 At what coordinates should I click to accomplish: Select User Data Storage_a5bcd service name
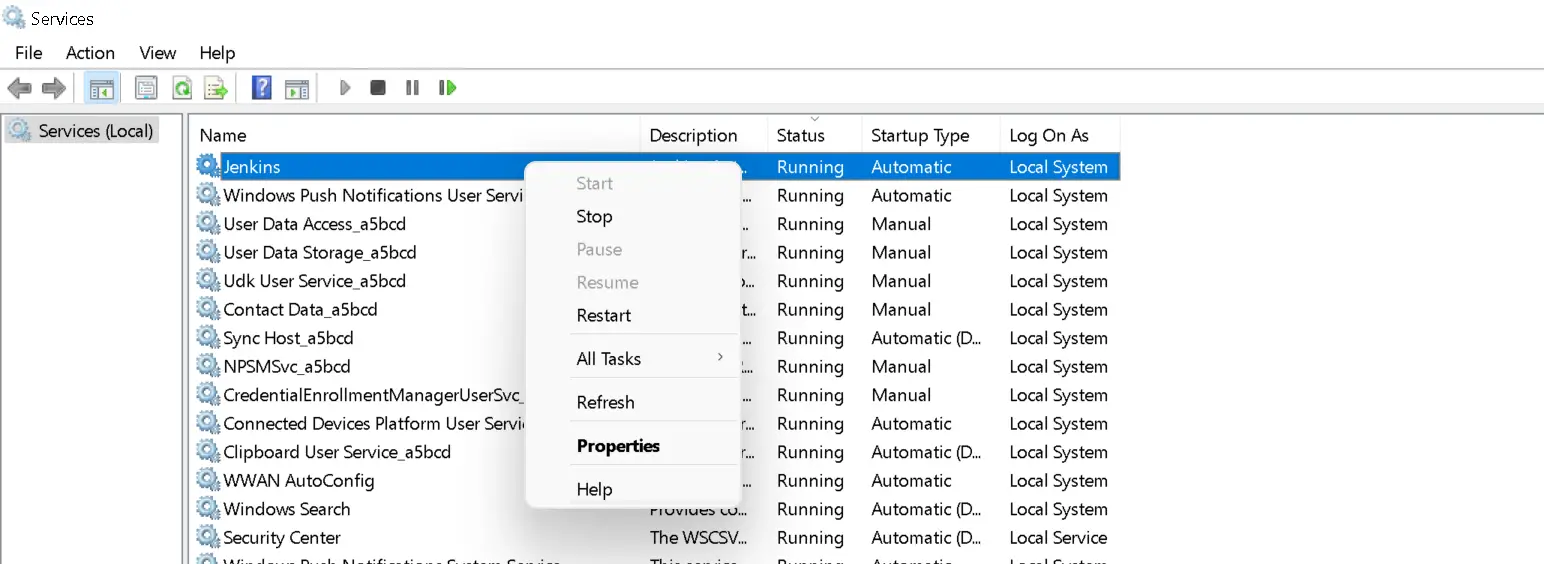click(x=320, y=252)
